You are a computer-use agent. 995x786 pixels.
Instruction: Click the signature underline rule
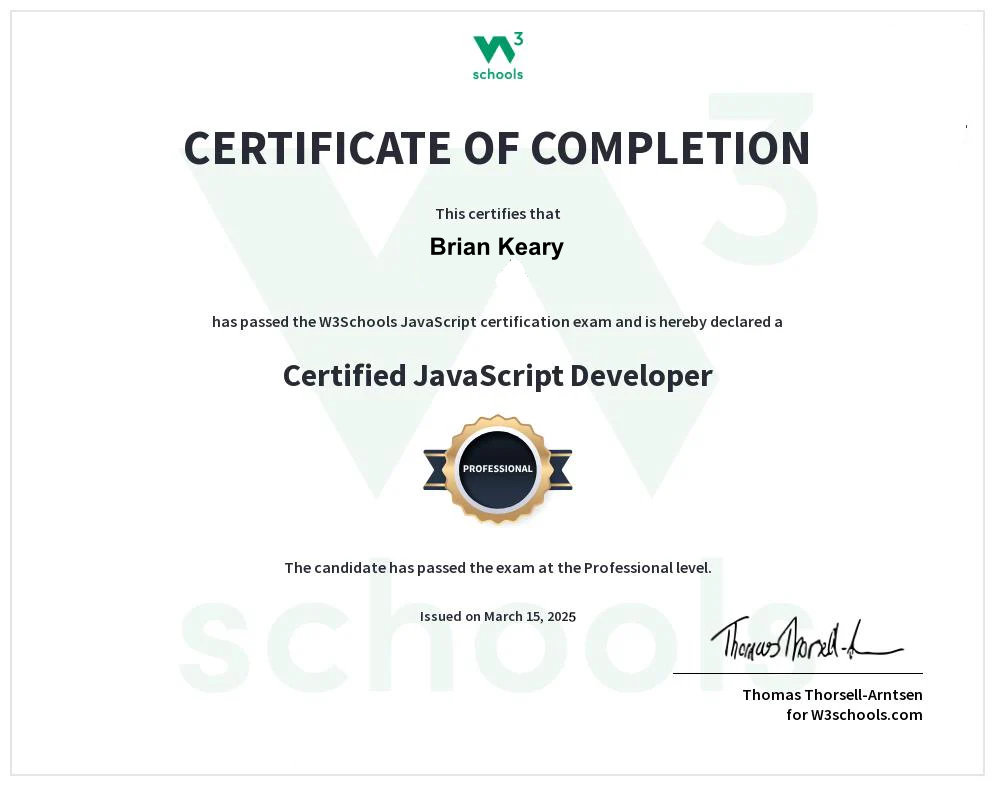(x=797, y=673)
